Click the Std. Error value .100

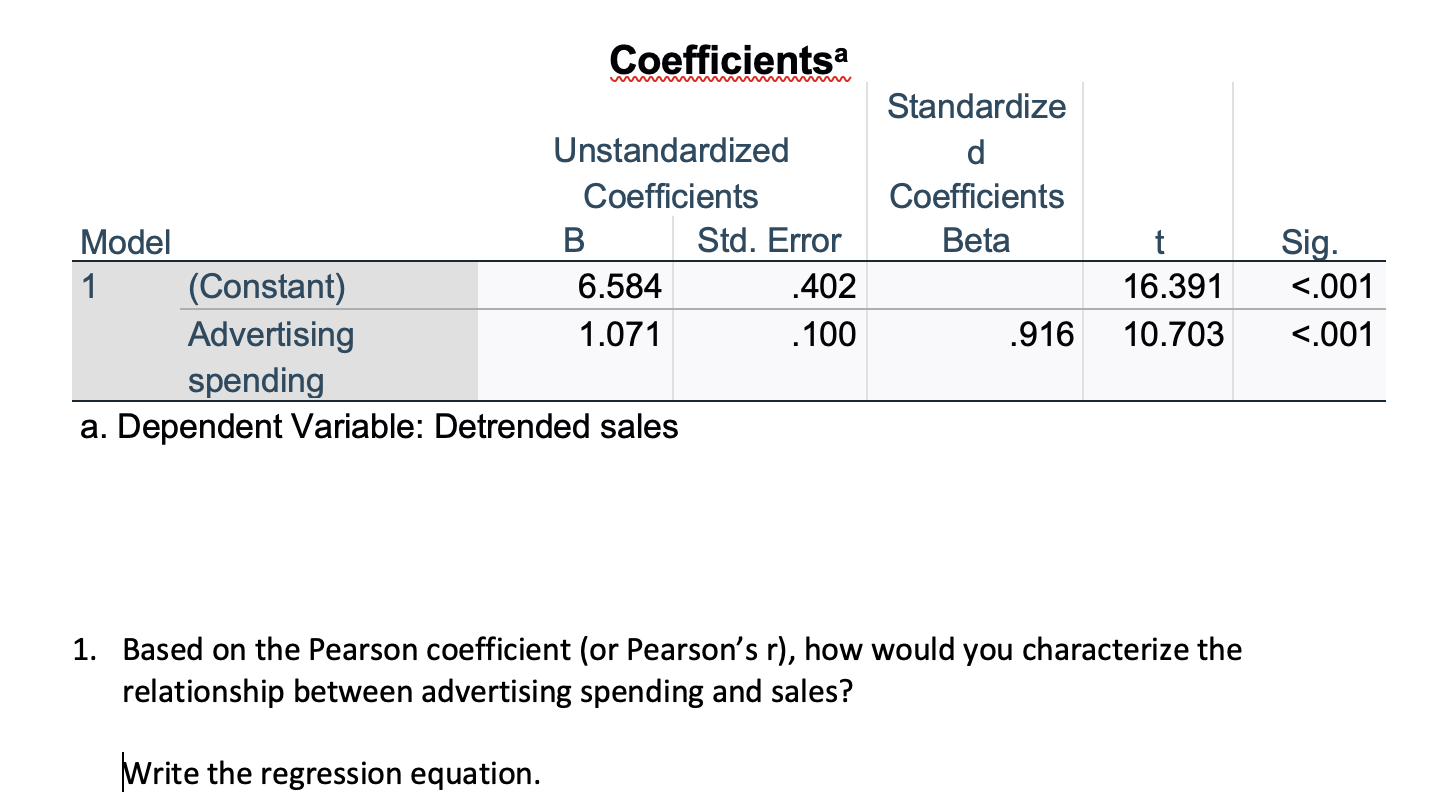point(823,333)
